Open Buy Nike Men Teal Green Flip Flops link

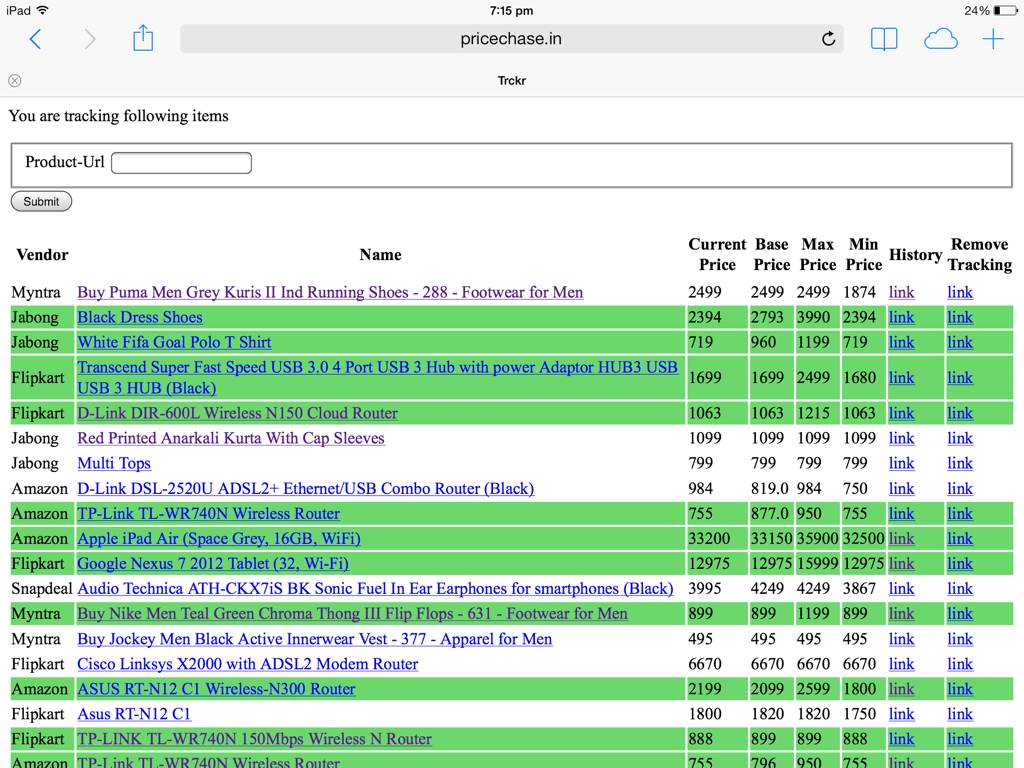click(352, 613)
